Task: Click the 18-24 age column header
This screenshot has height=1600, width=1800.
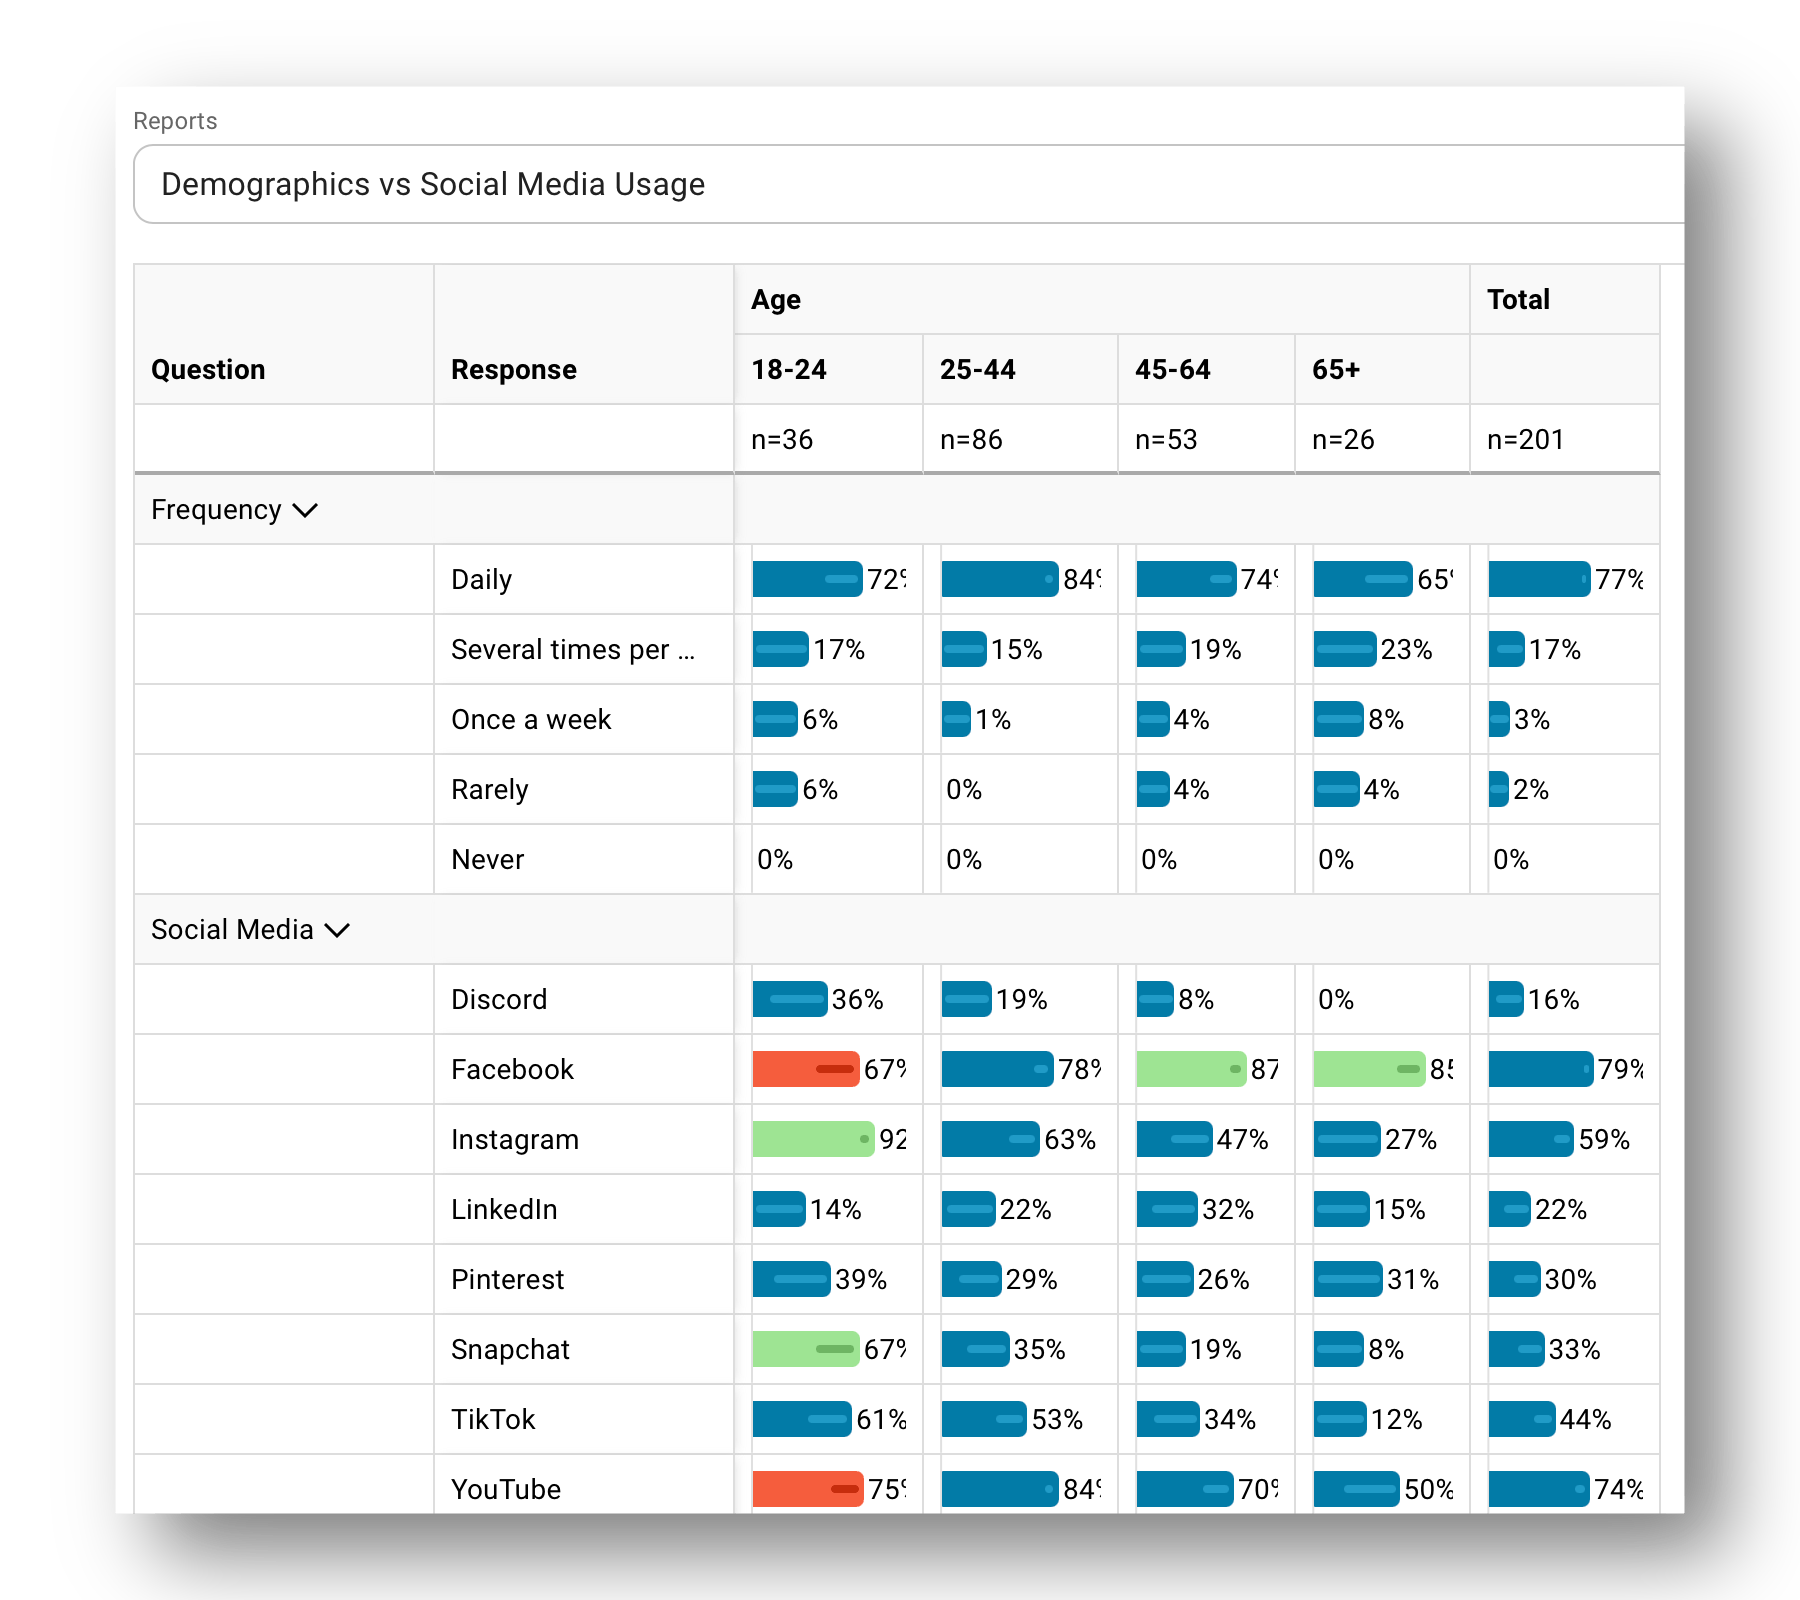Action: tap(789, 370)
